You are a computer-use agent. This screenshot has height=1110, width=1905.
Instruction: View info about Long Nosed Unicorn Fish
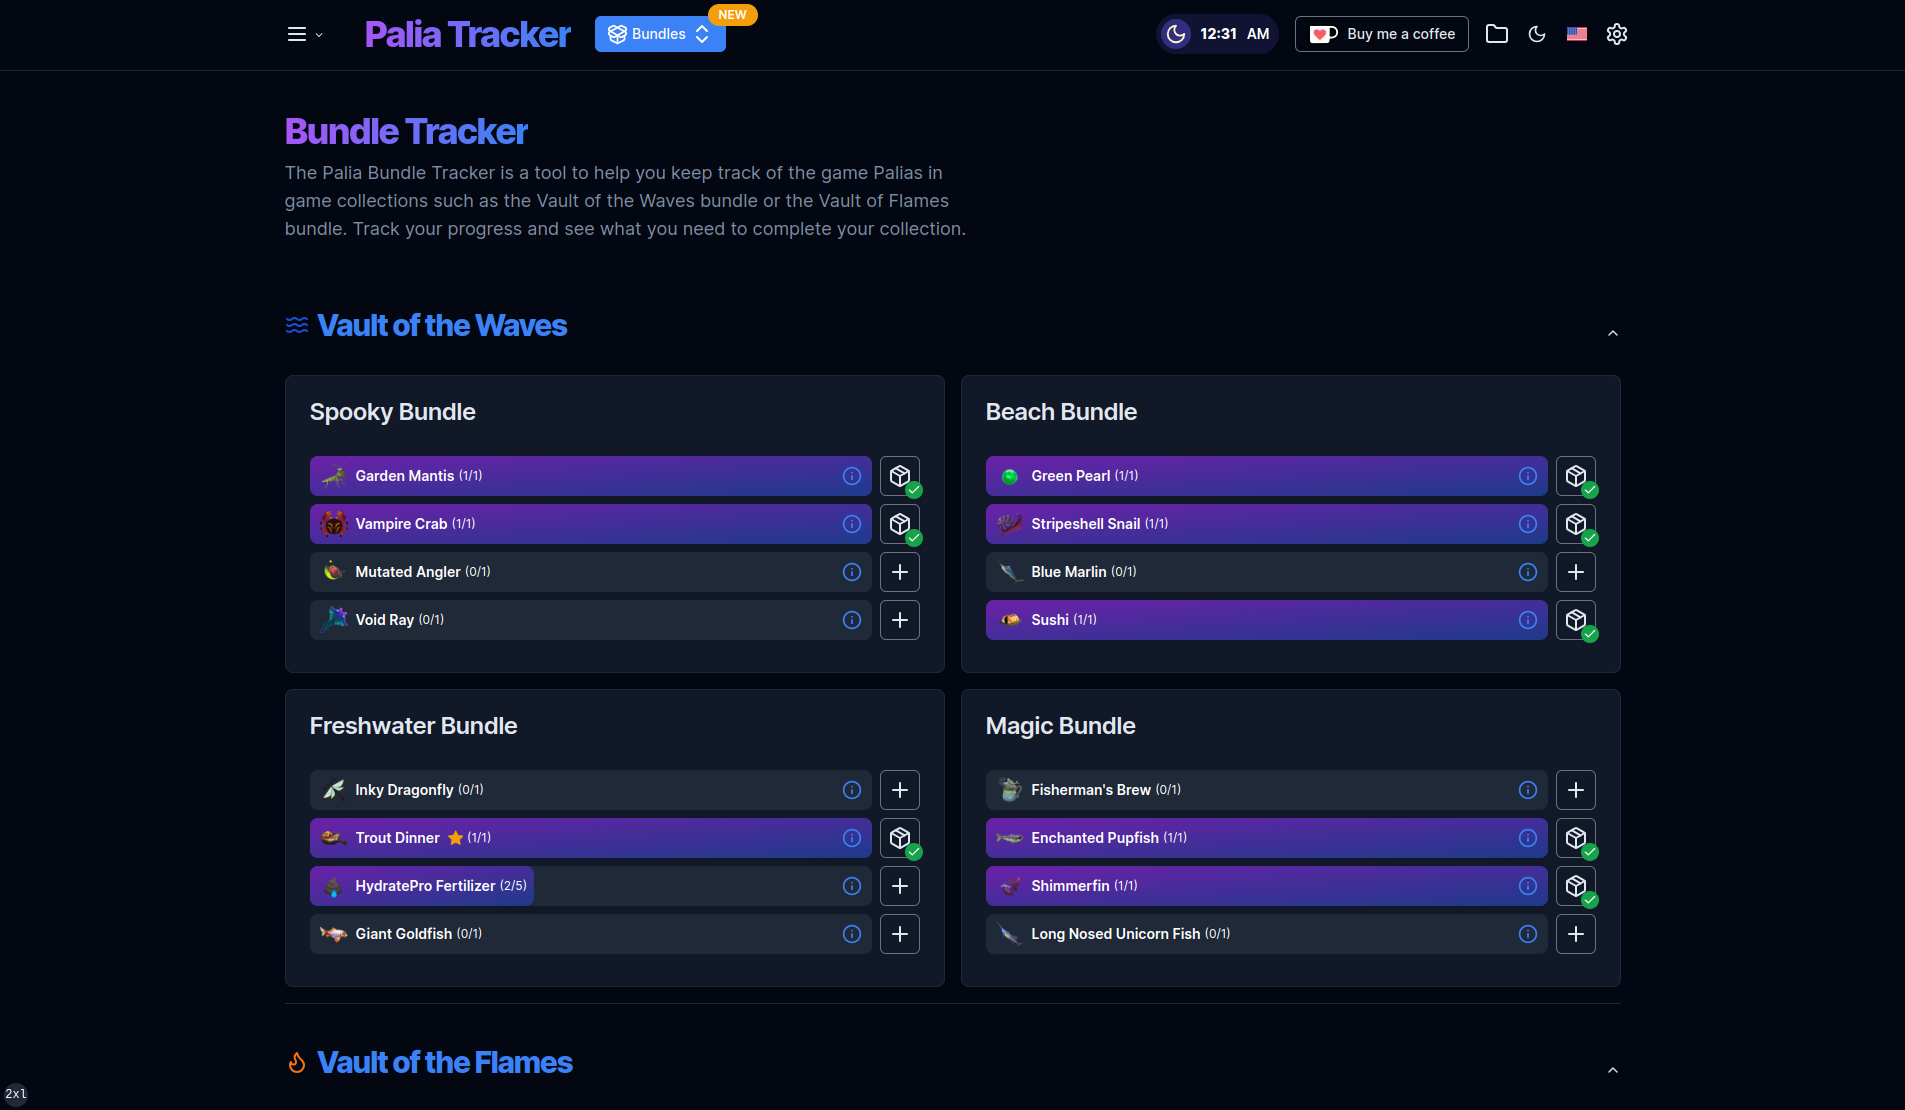1527,933
